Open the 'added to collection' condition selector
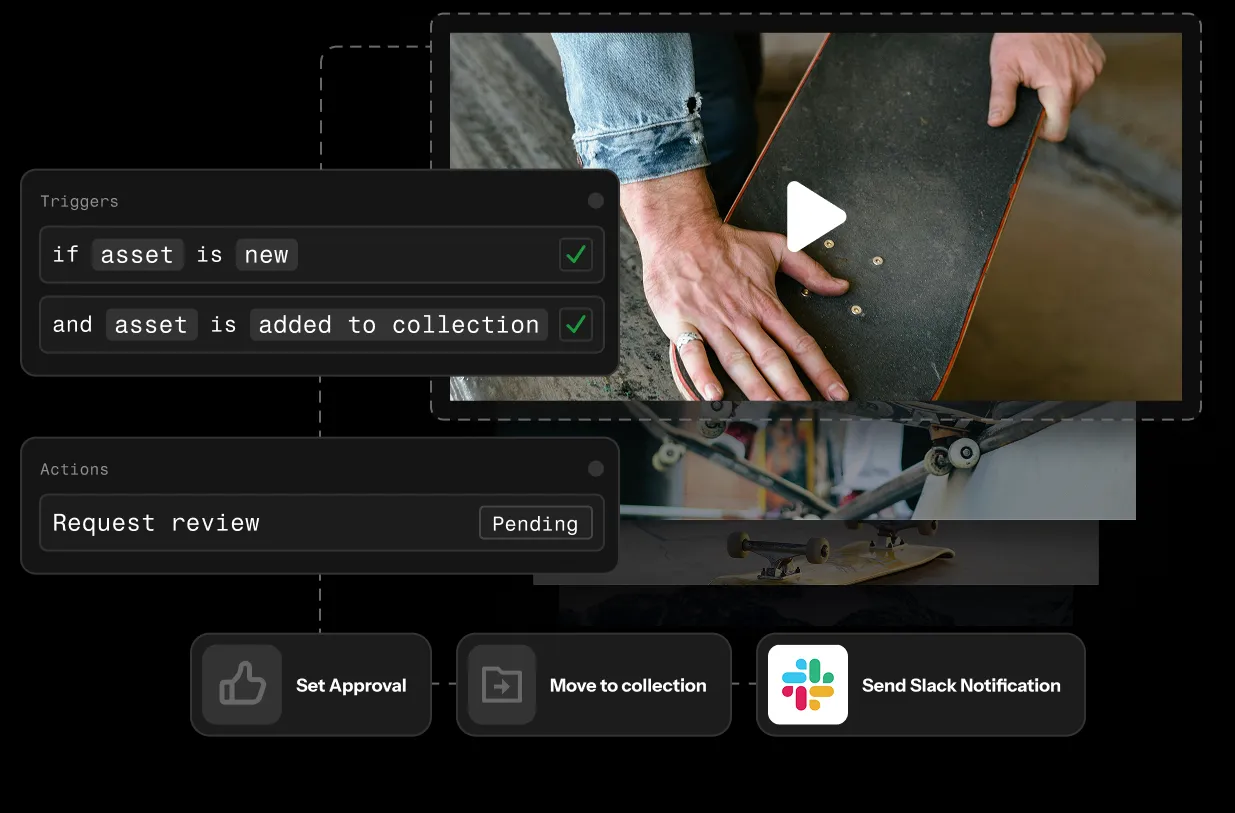Viewport: 1235px width, 813px height. pyautogui.click(x=398, y=324)
